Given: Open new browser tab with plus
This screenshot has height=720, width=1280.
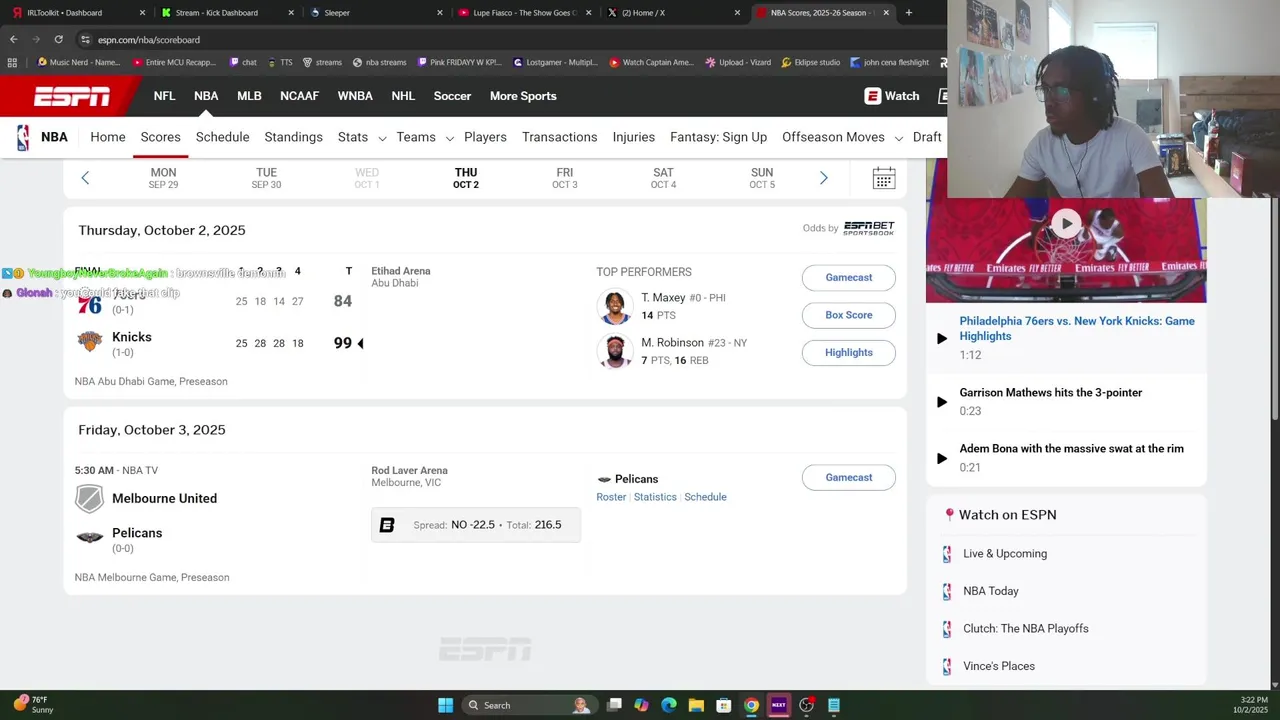Looking at the screenshot, I should 909,13.
